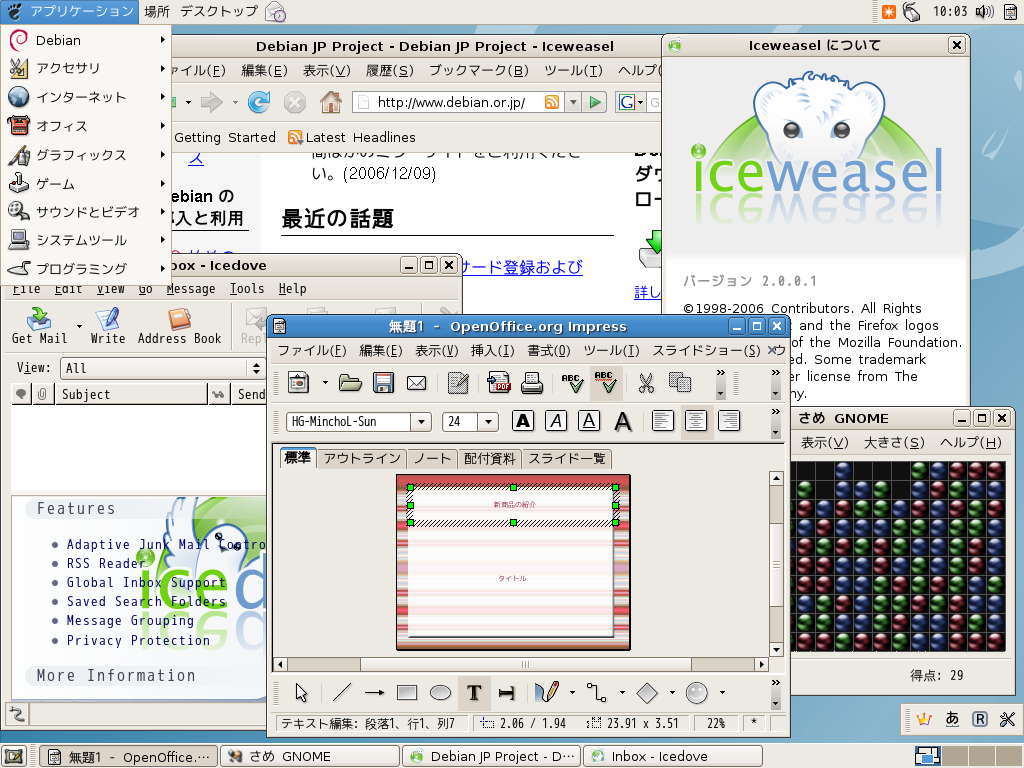
Task: Switch to さめ GNOME taskbar button
Action: coord(310,756)
